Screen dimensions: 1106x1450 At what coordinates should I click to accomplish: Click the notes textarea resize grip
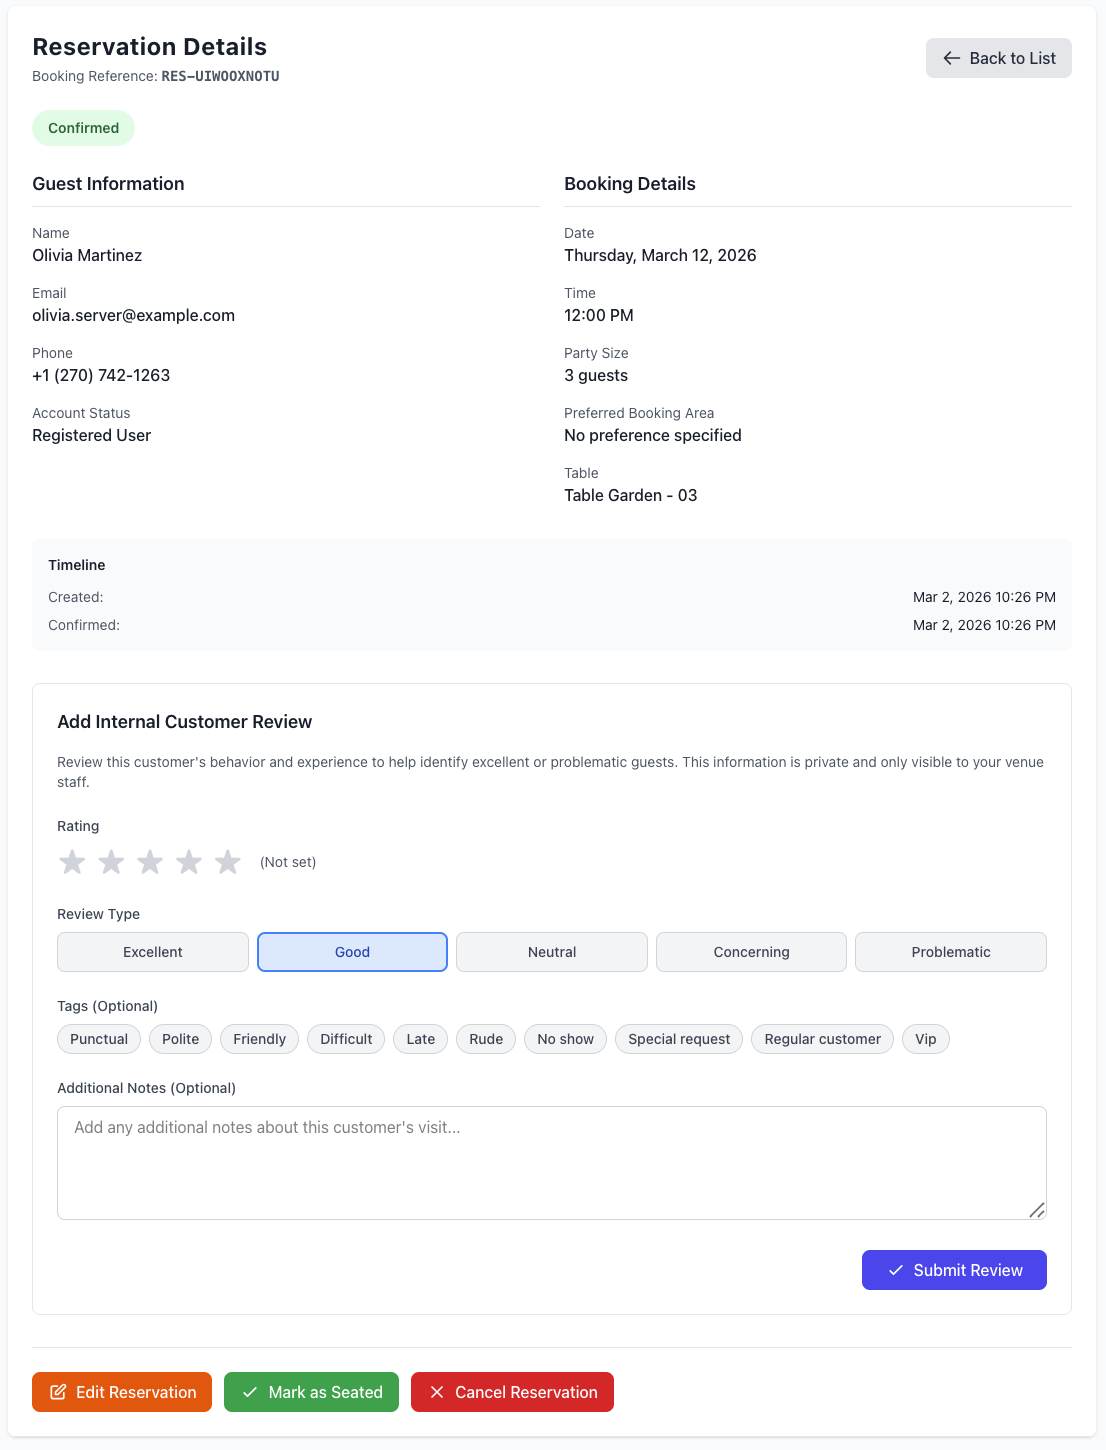pos(1038,1211)
